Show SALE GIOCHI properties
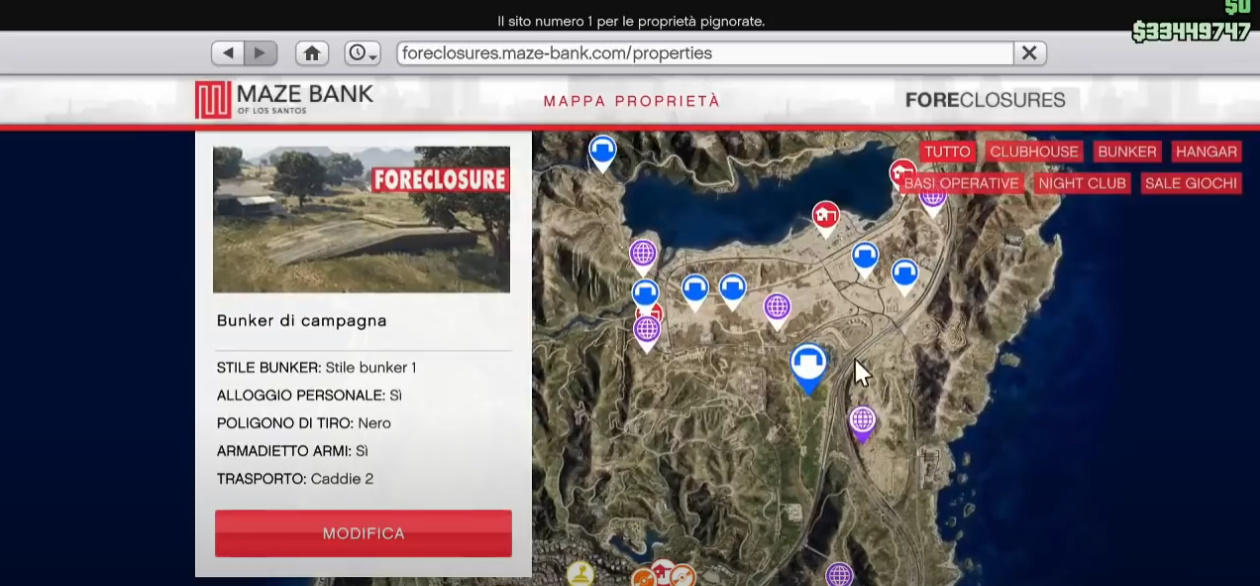This screenshot has height=586, width=1260. [1191, 183]
